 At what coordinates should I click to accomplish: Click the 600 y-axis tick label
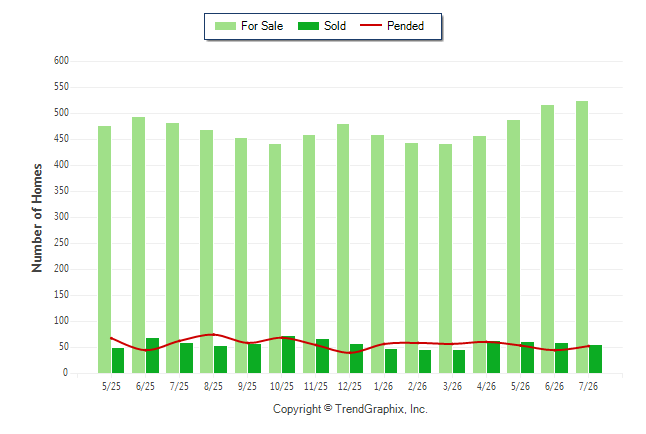click(x=61, y=61)
